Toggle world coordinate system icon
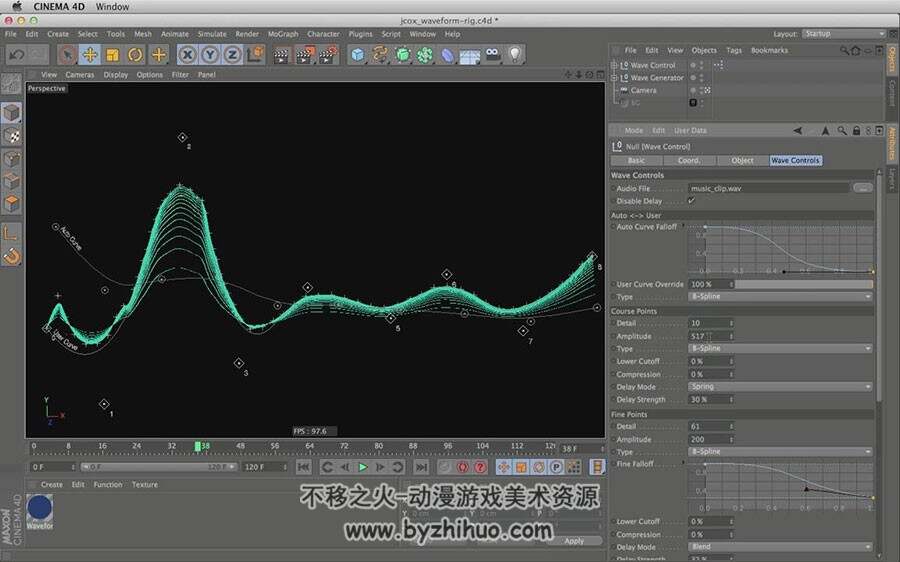Viewport: 900px width, 562px height. (255, 55)
